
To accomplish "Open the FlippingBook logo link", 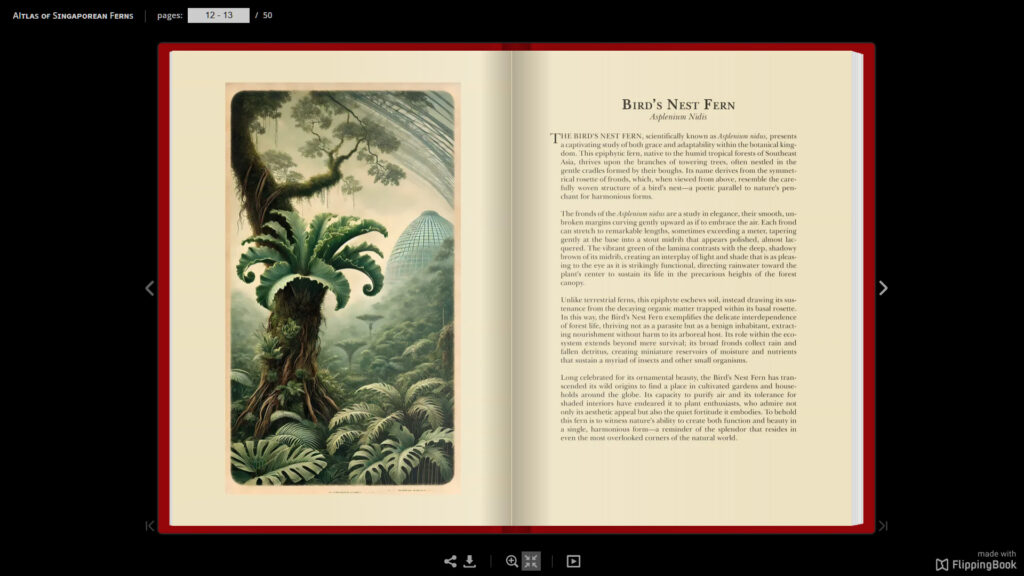I will tap(975, 565).
